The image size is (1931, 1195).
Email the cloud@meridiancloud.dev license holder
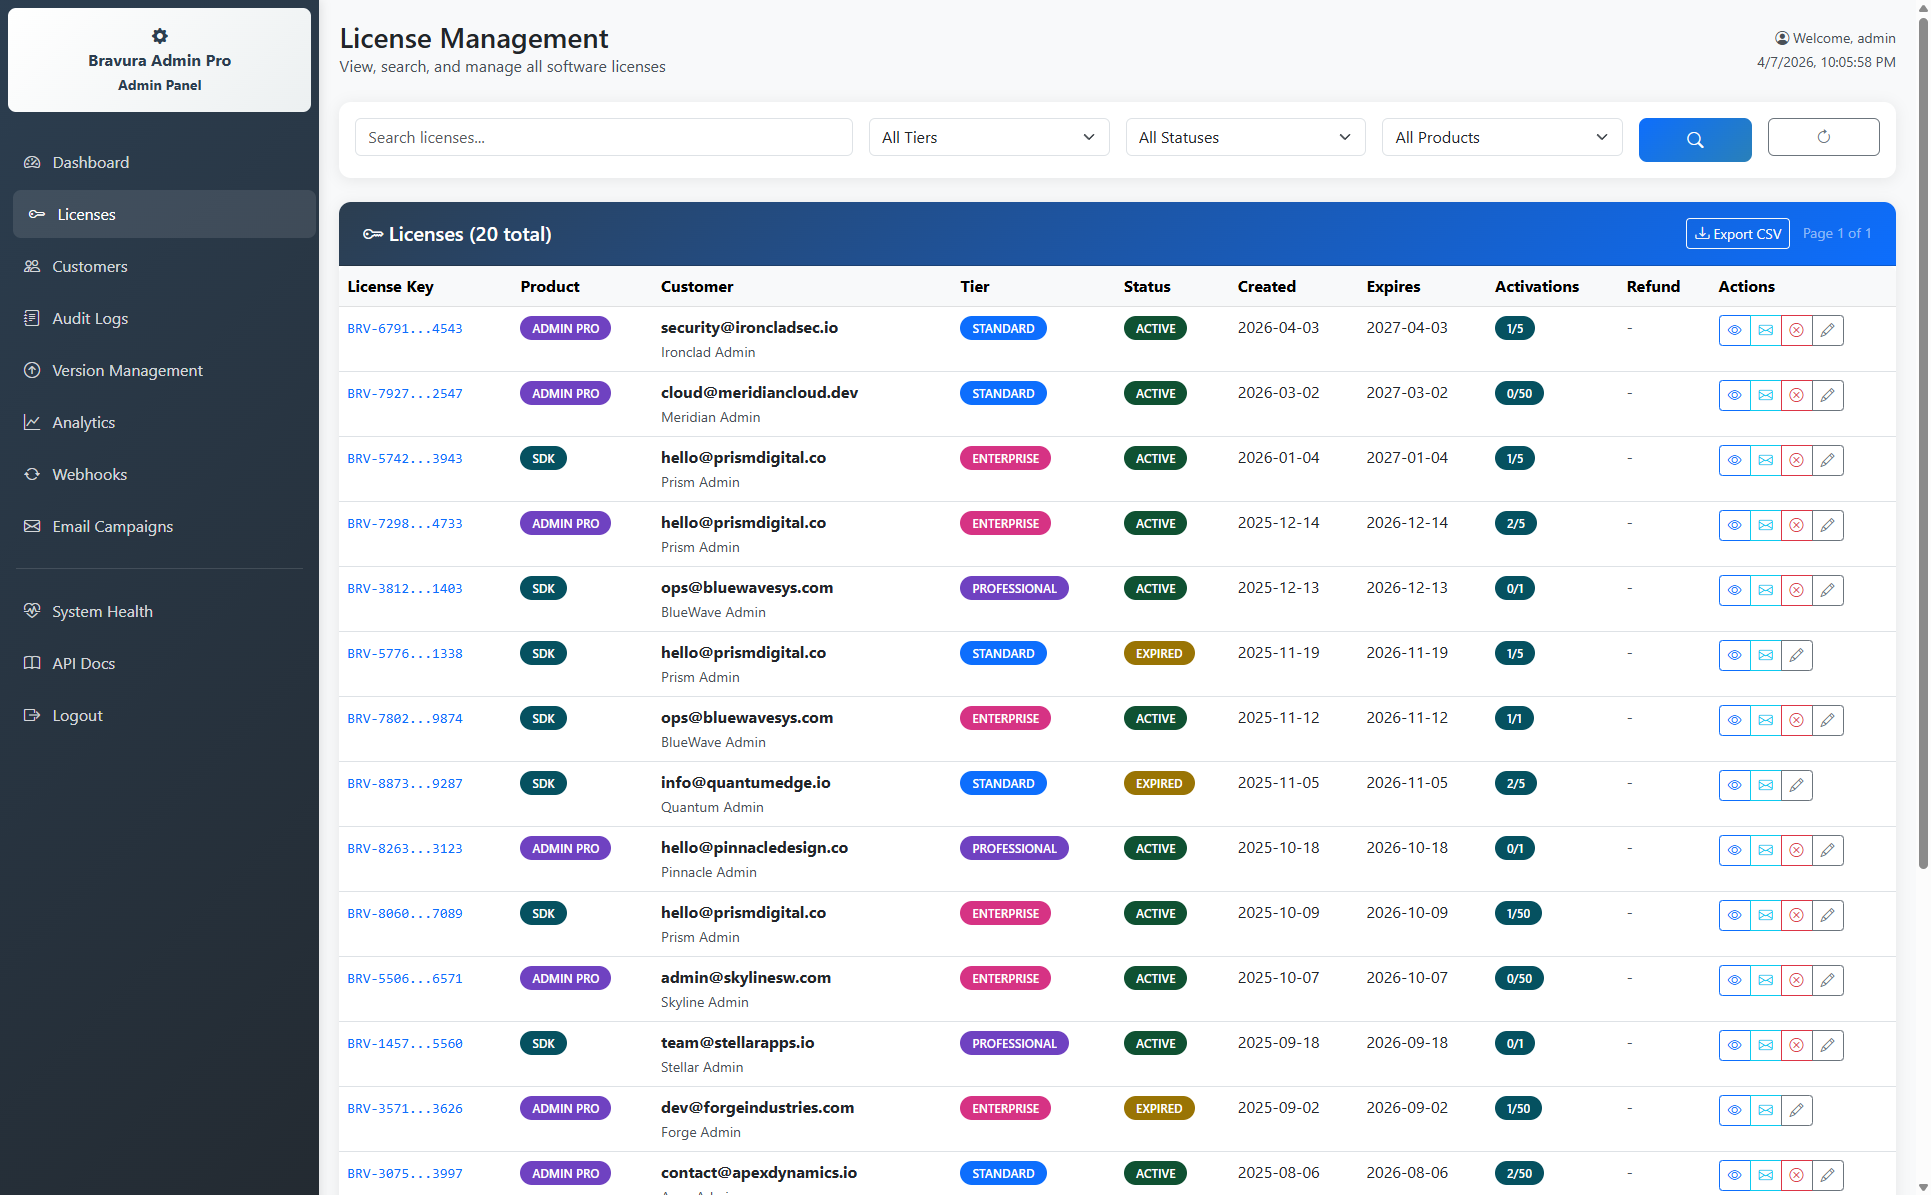[1765, 395]
